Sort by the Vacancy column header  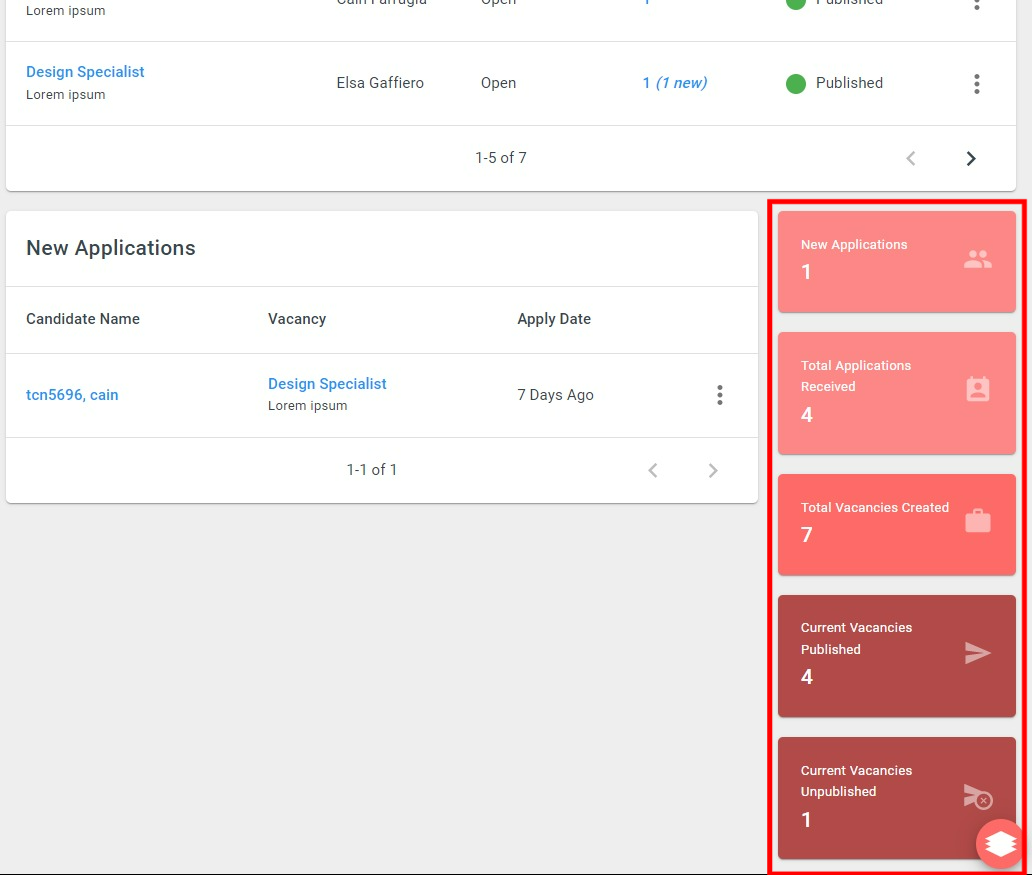[297, 319]
